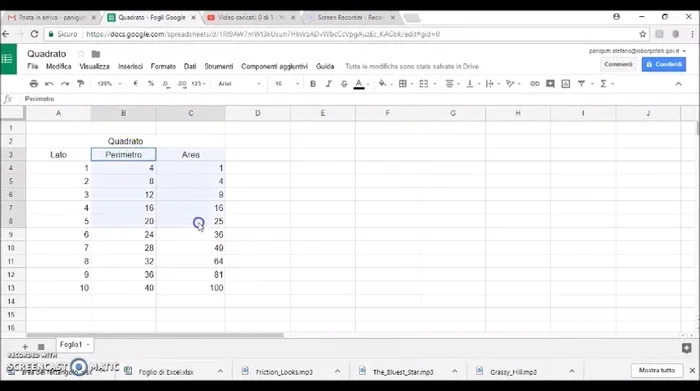
Task: Open the Foglio di Excel.xlsx download
Action: click(166, 372)
